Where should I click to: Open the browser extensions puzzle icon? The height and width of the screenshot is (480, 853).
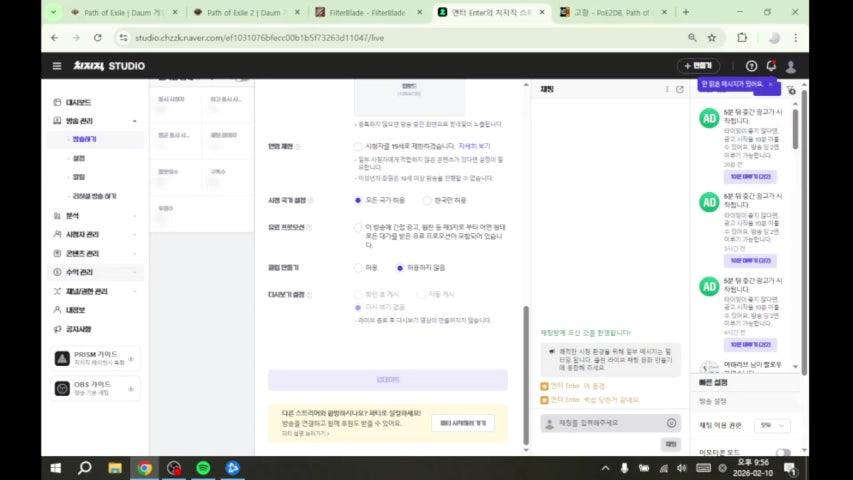click(x=742, y=38)
